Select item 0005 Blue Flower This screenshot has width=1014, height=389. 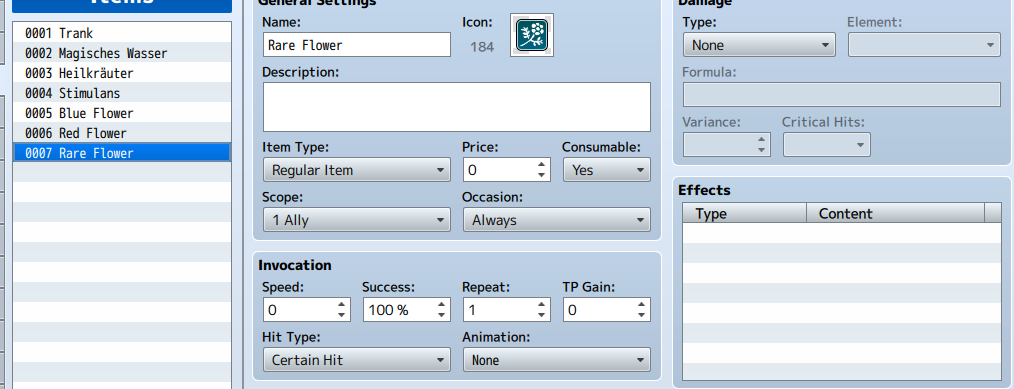pos(122,113)
